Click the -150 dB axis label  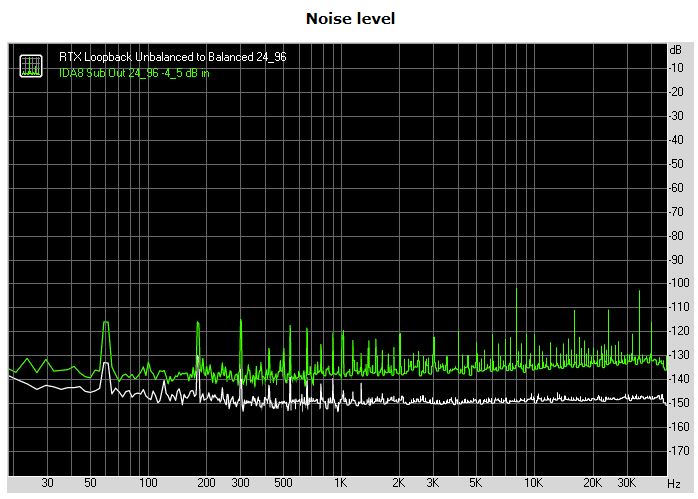pos(679,403)
